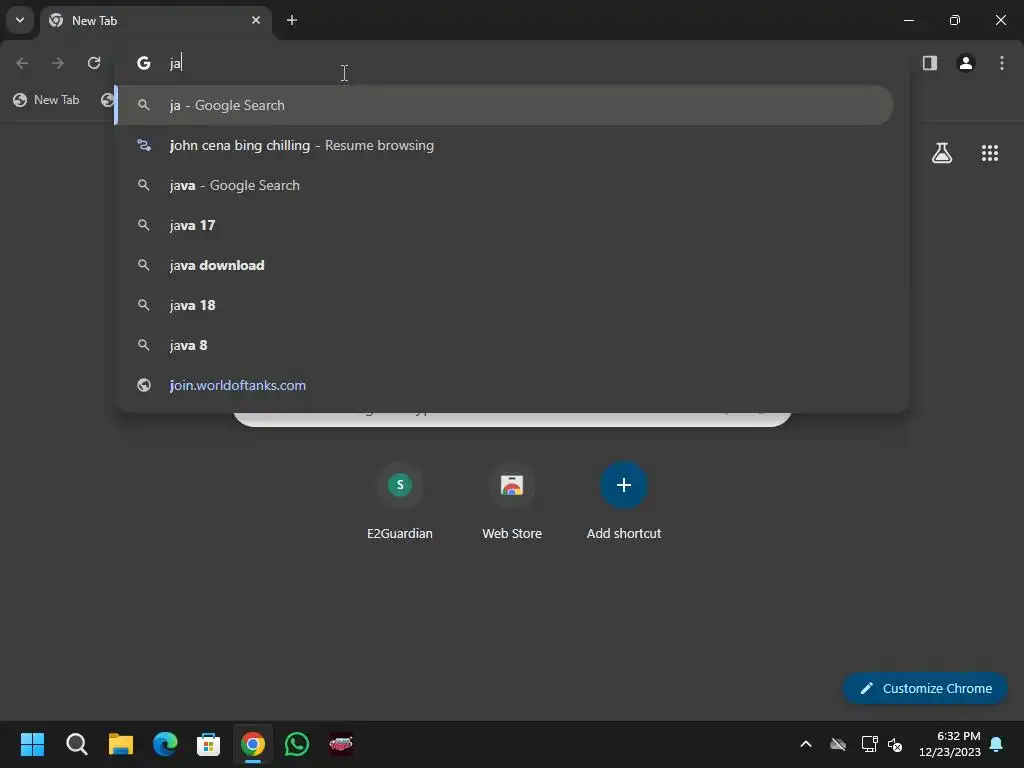Select 'ja - Google Search' suggestion
The height and width of the screenshot is (768, 1024).
click(504, 105)
